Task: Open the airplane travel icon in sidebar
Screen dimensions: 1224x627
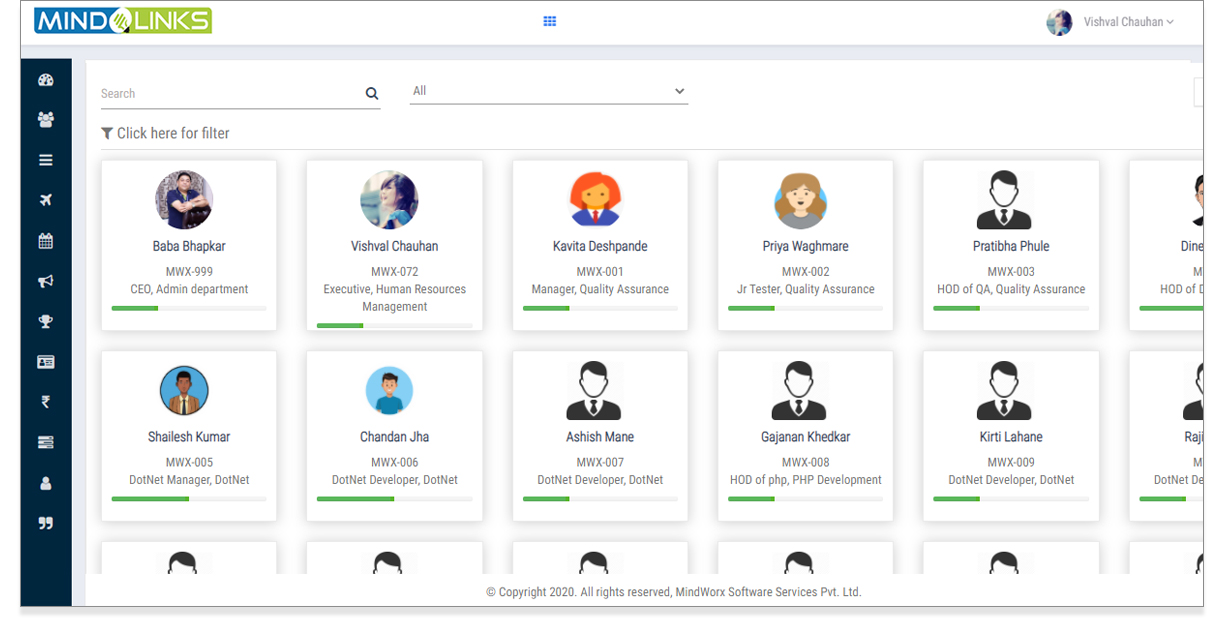Action: point(45,201)
